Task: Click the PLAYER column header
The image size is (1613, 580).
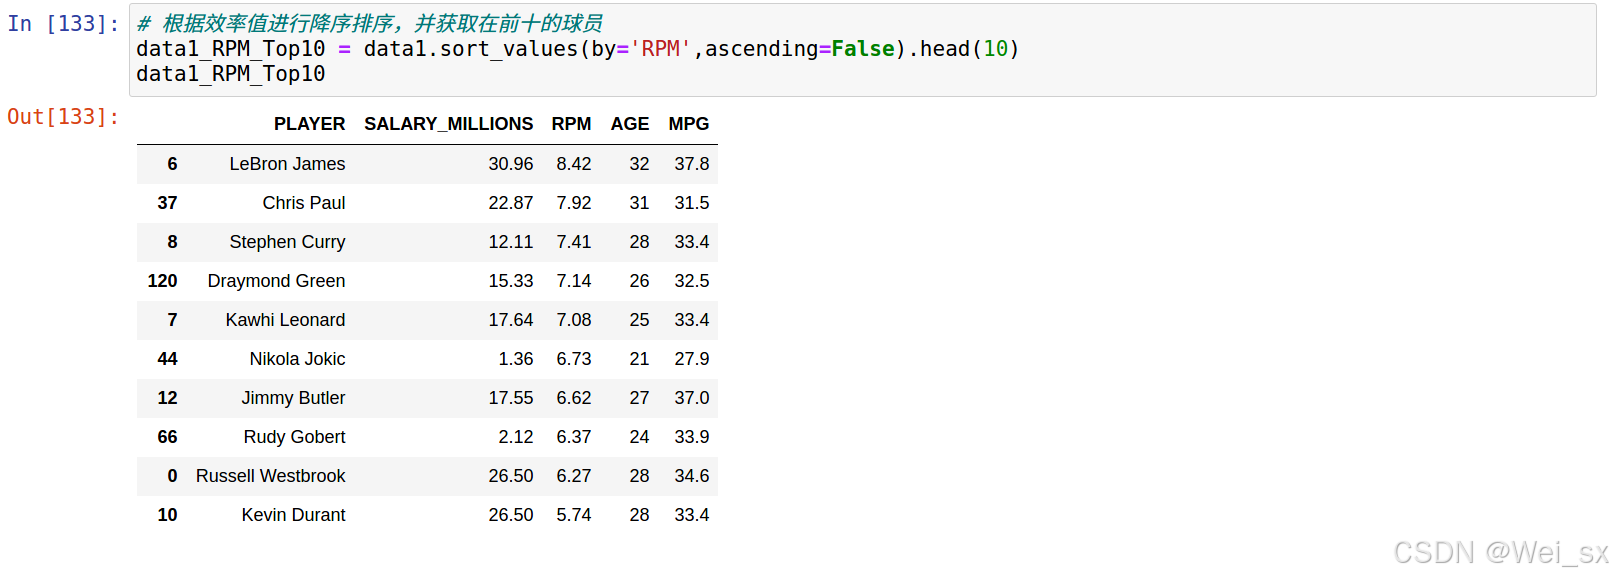Action: click(310, 124)
